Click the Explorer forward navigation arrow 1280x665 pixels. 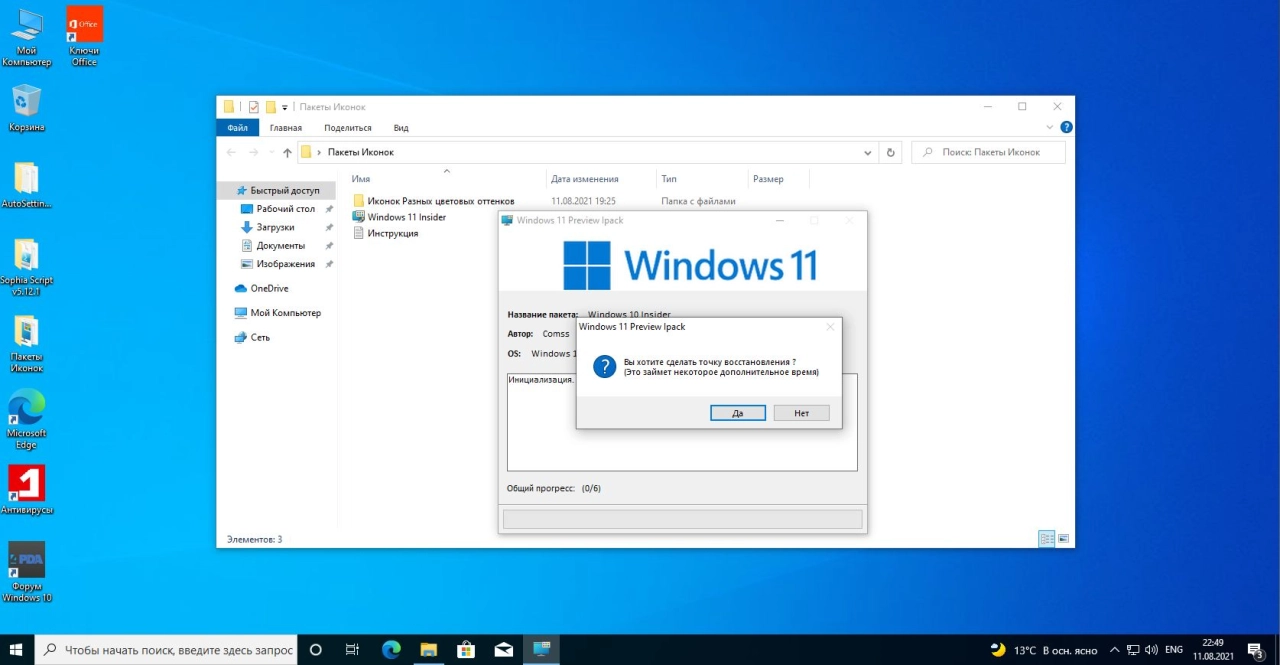click(x=253, y=153)
